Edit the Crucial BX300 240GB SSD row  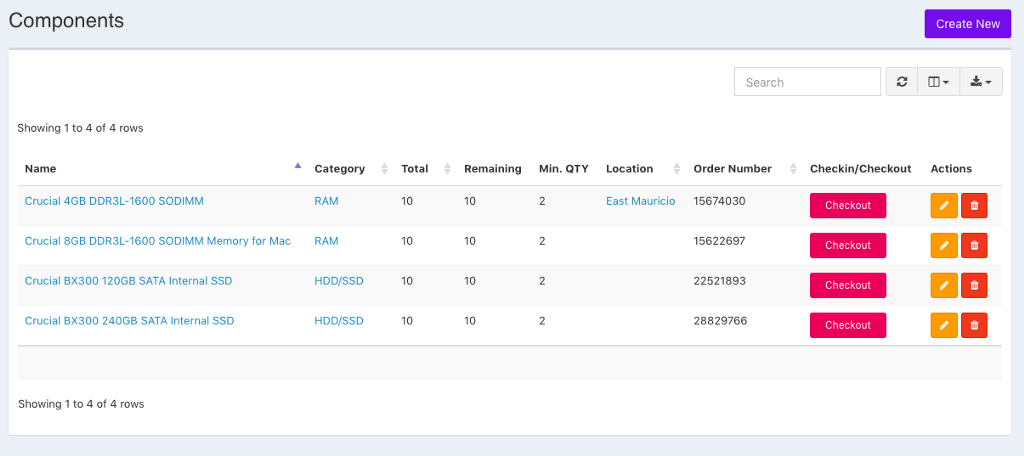(x=943, y=325)
